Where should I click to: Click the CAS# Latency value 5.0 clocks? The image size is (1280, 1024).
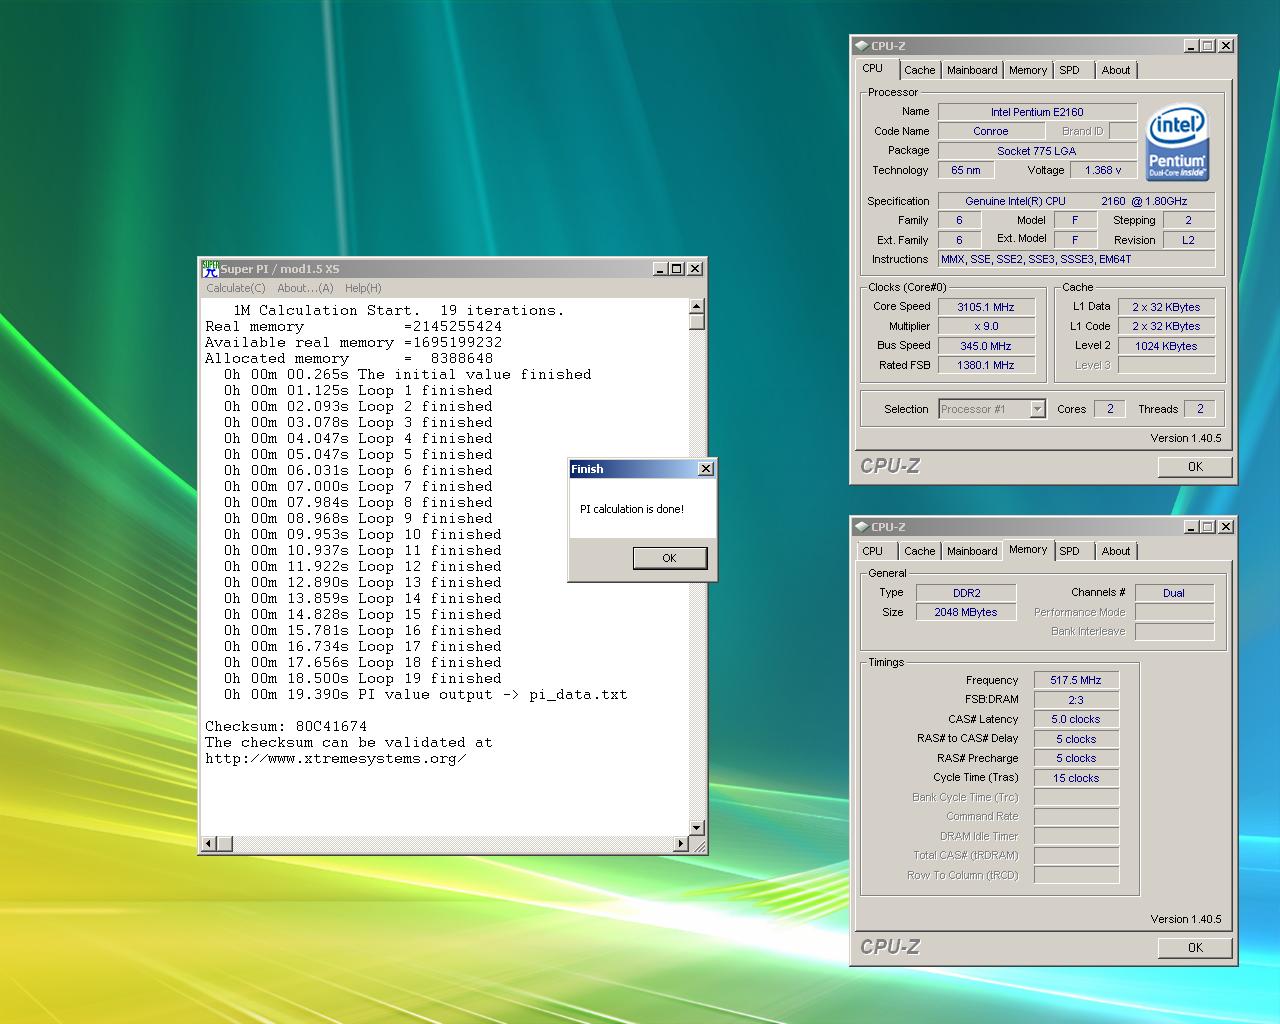(x=1076, y=719)
